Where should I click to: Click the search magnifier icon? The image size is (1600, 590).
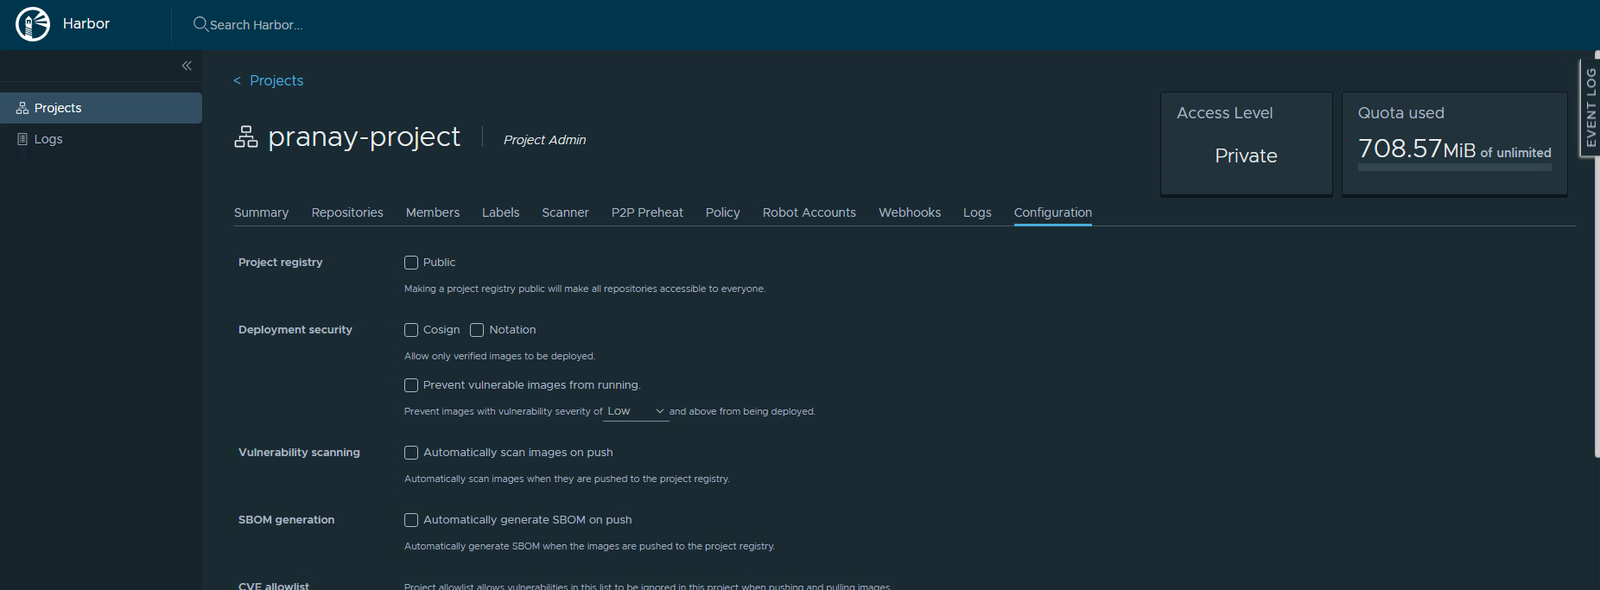tap(200, 24)
